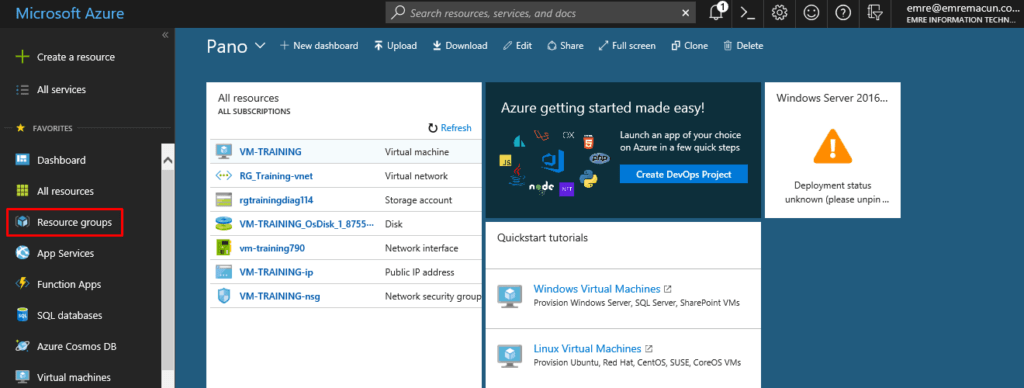Click the VM-TRAINING-ip public IP icon
The image size is (1024, 388).
pos(224,272)
